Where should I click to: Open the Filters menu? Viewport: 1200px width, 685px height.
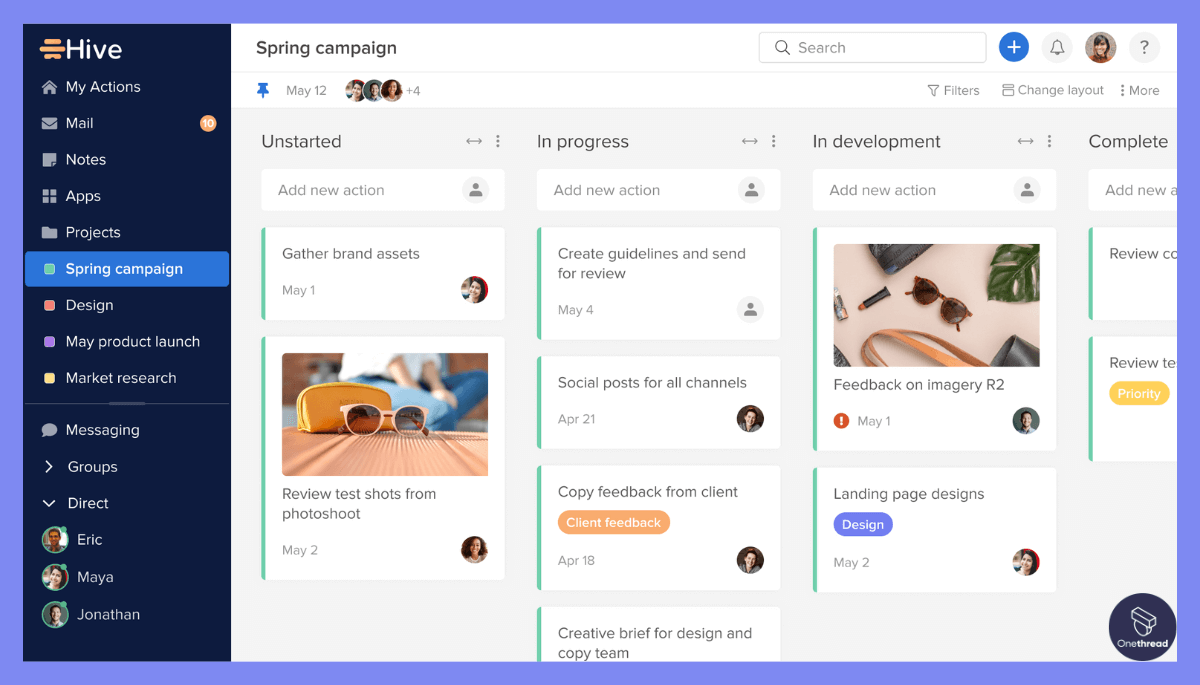[x=952, y=90]
